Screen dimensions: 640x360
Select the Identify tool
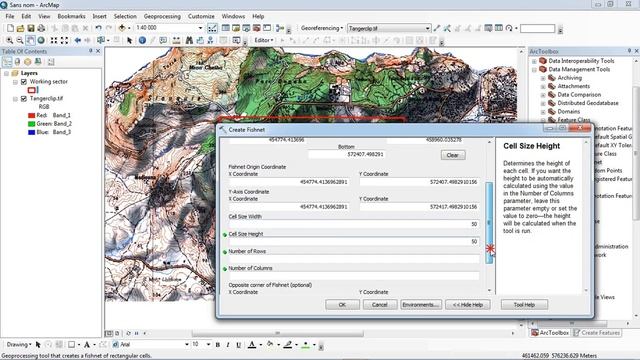point(142,40)
